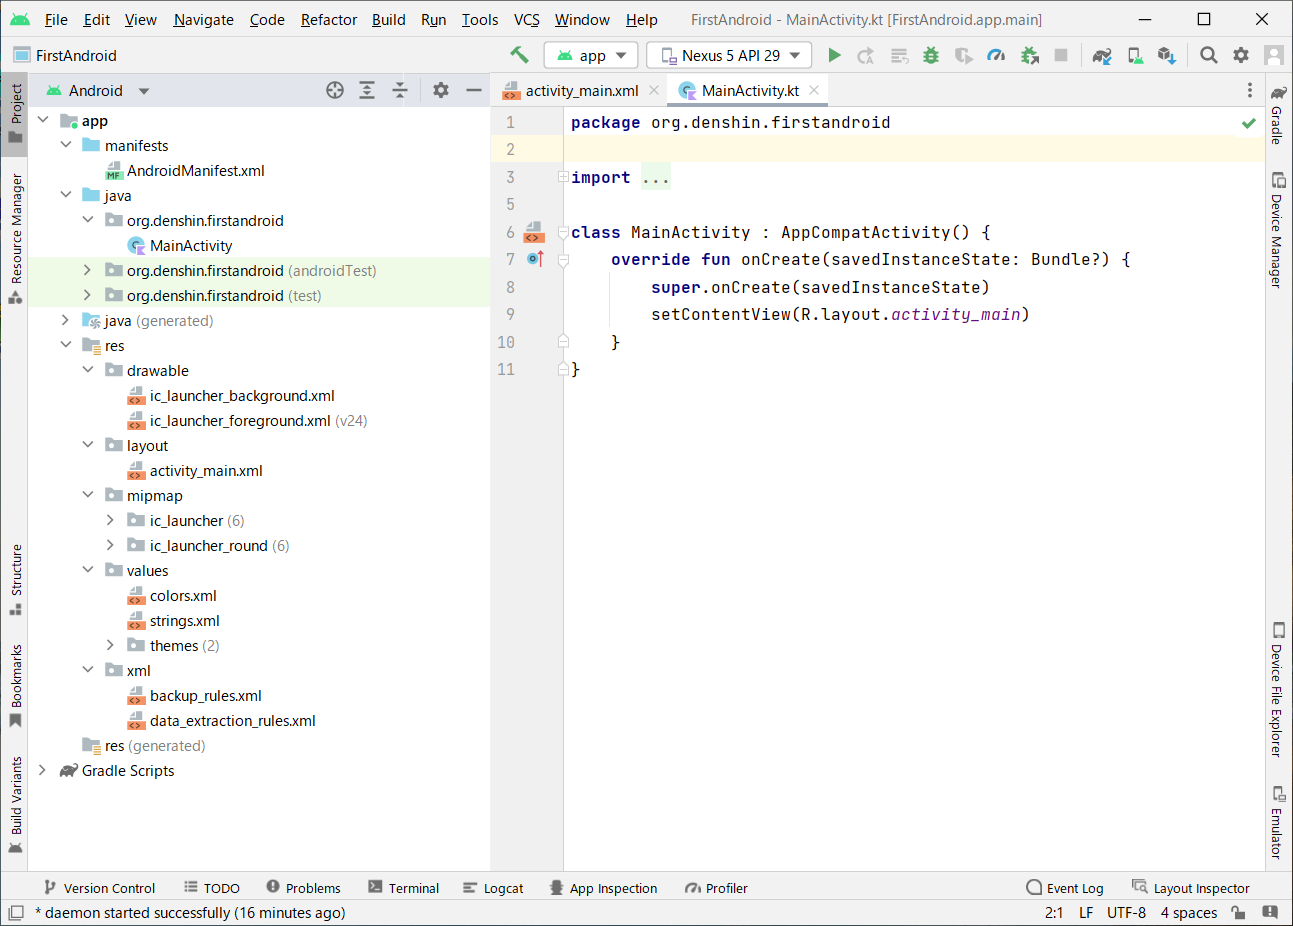Toggle the Emulator panel on the right

1279,831
